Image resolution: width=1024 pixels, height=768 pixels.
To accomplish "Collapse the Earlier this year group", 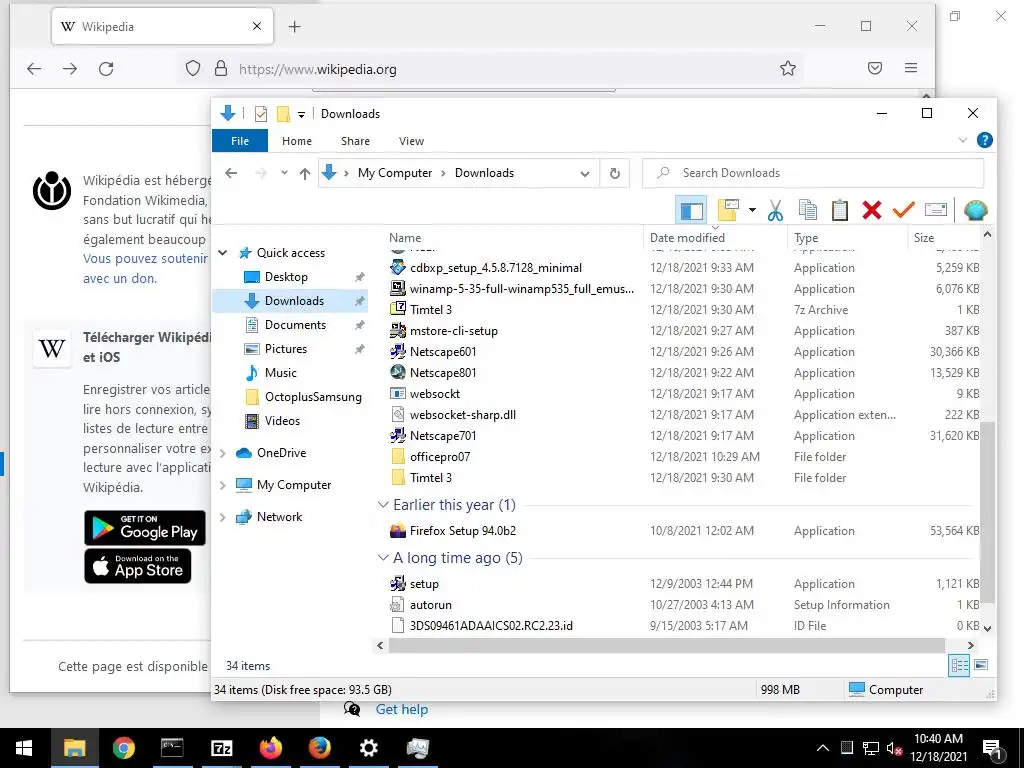I will click(383, 504).
